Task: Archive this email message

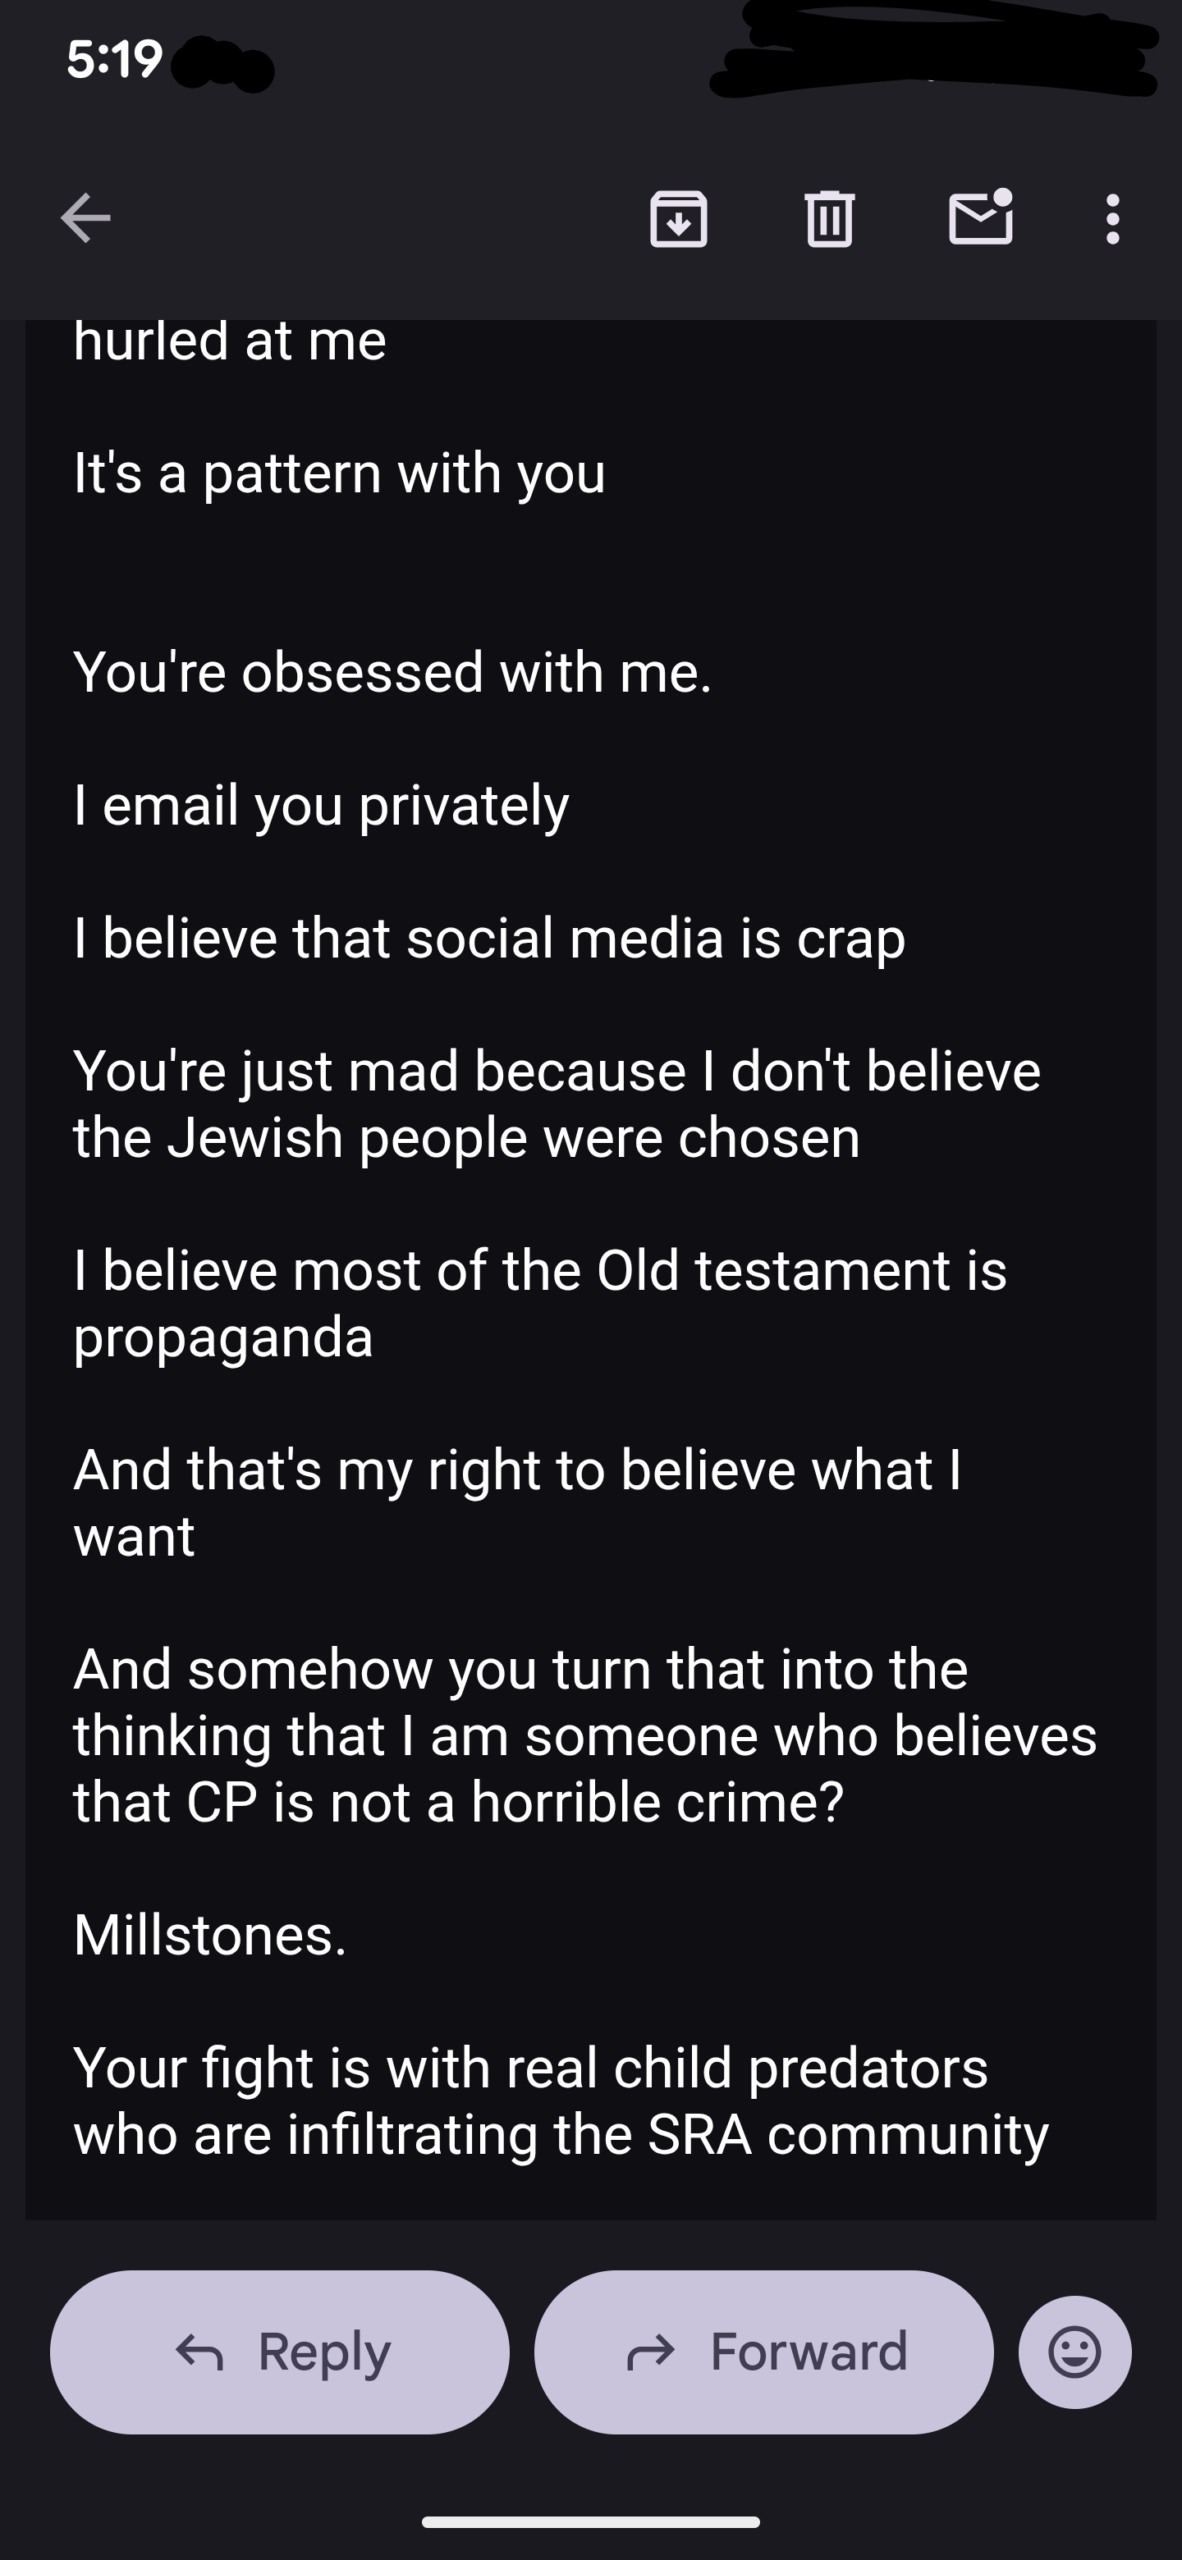Action: click(x=679, y=218)
